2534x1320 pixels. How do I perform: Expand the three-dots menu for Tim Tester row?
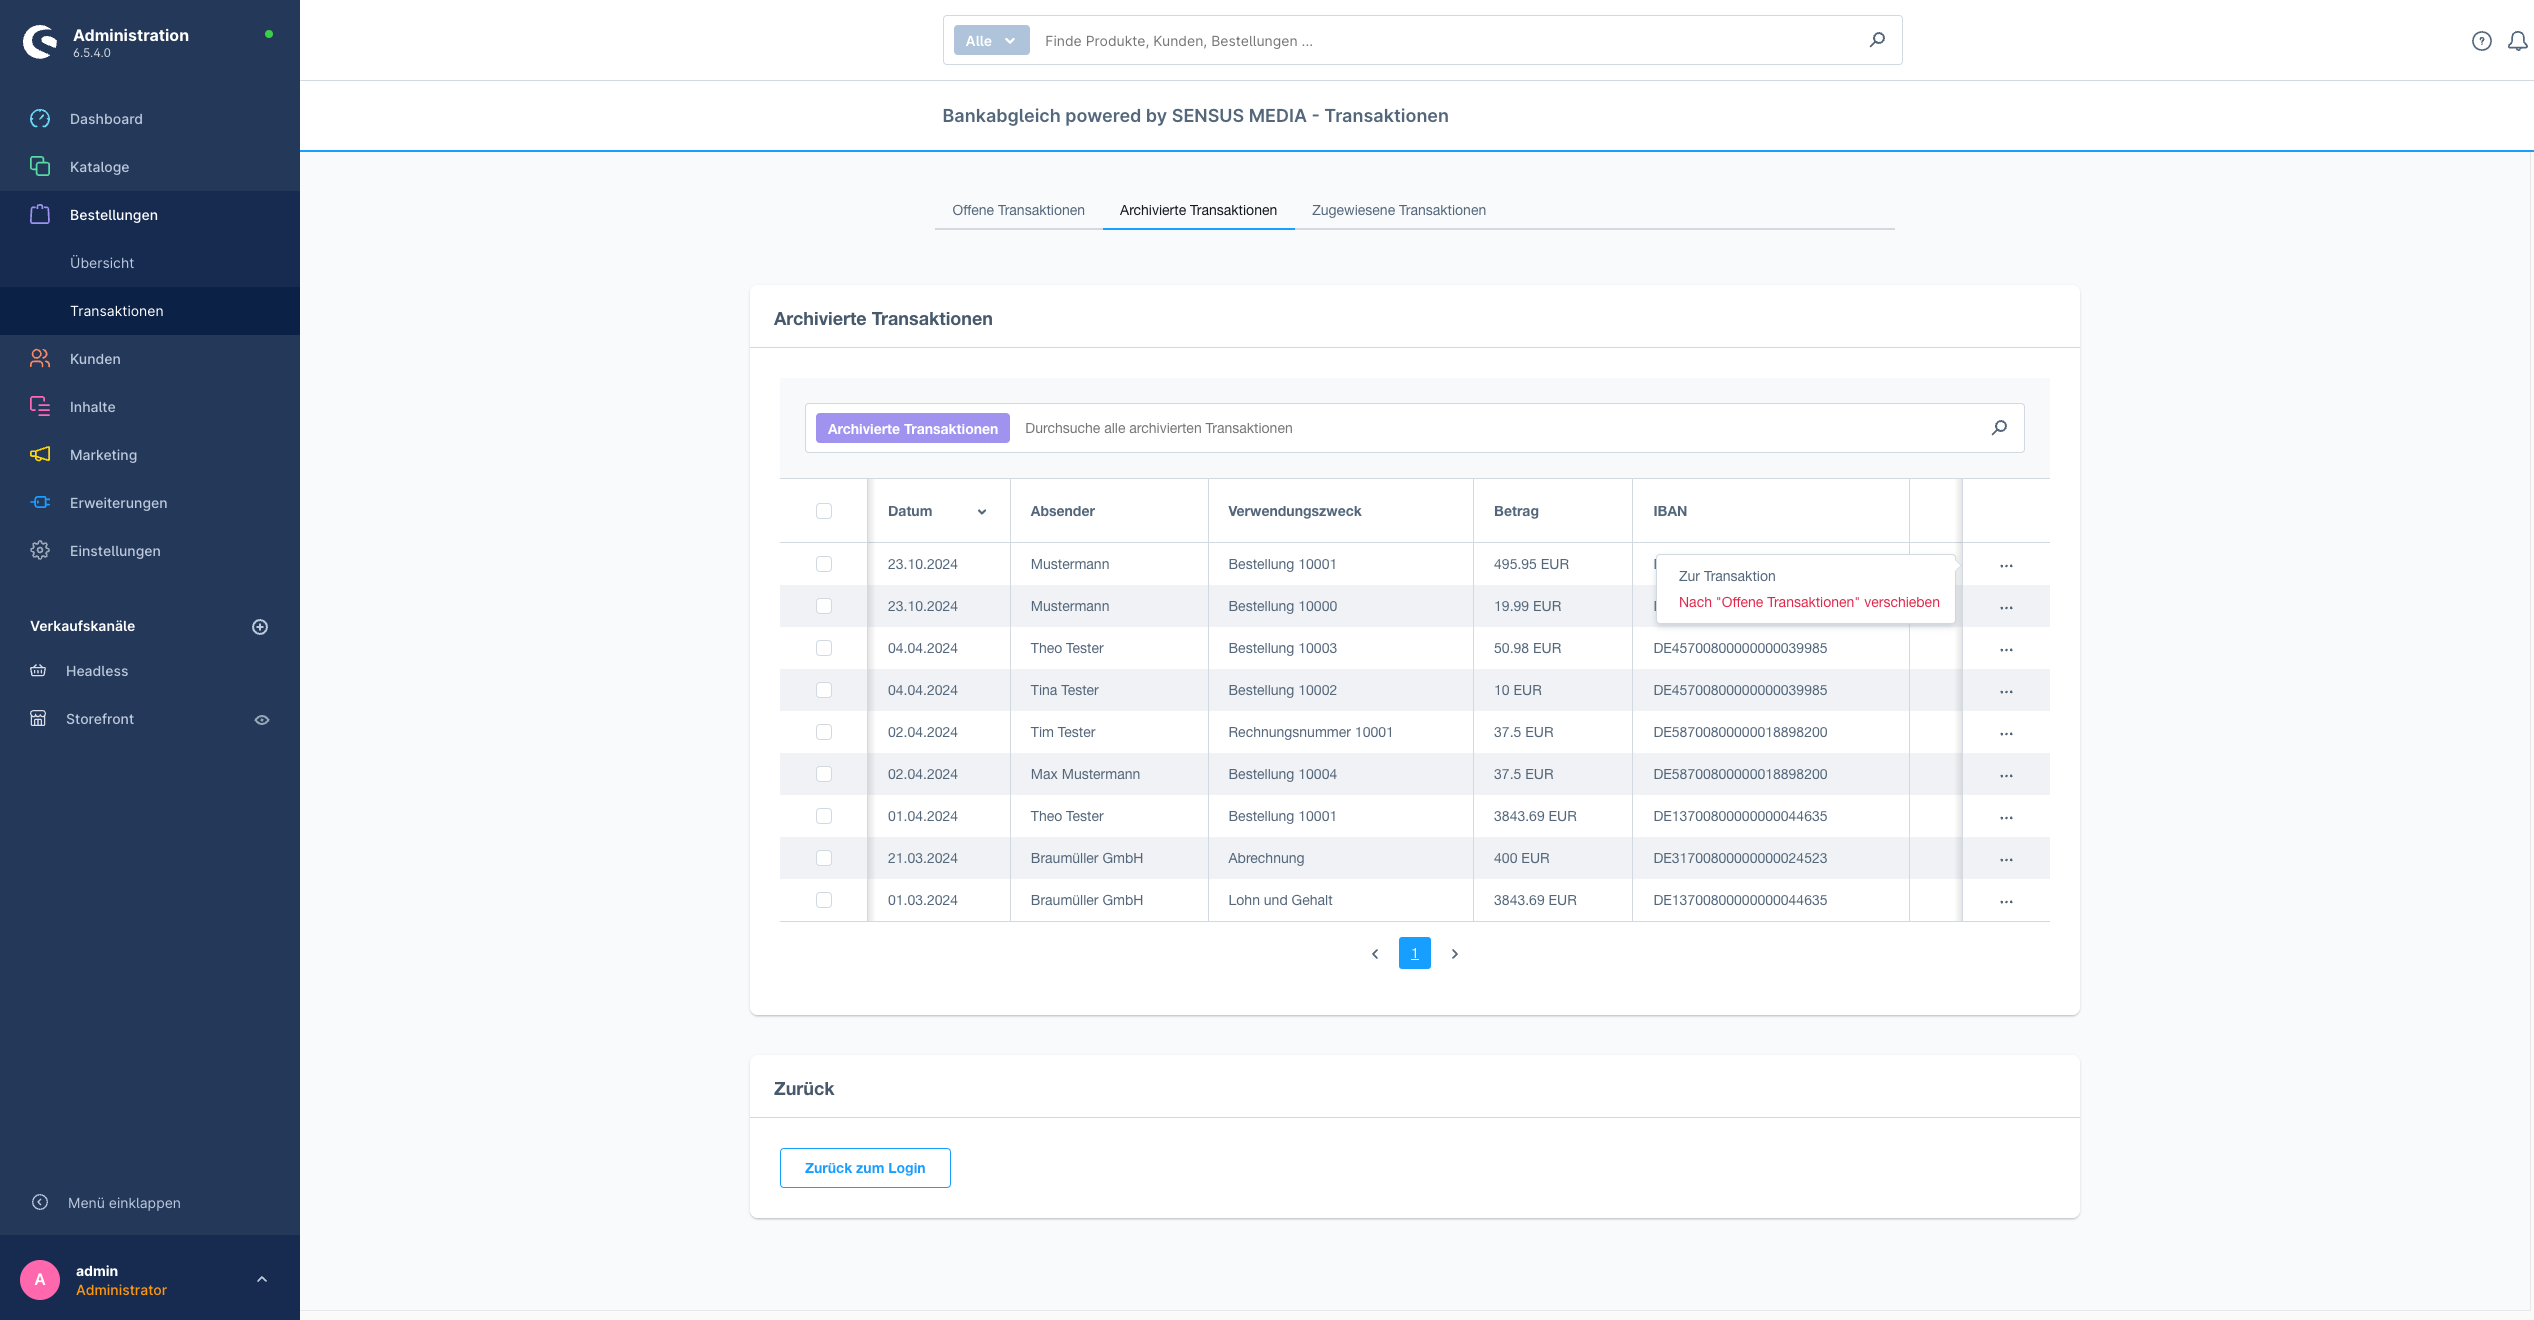tap(2006, 730)
